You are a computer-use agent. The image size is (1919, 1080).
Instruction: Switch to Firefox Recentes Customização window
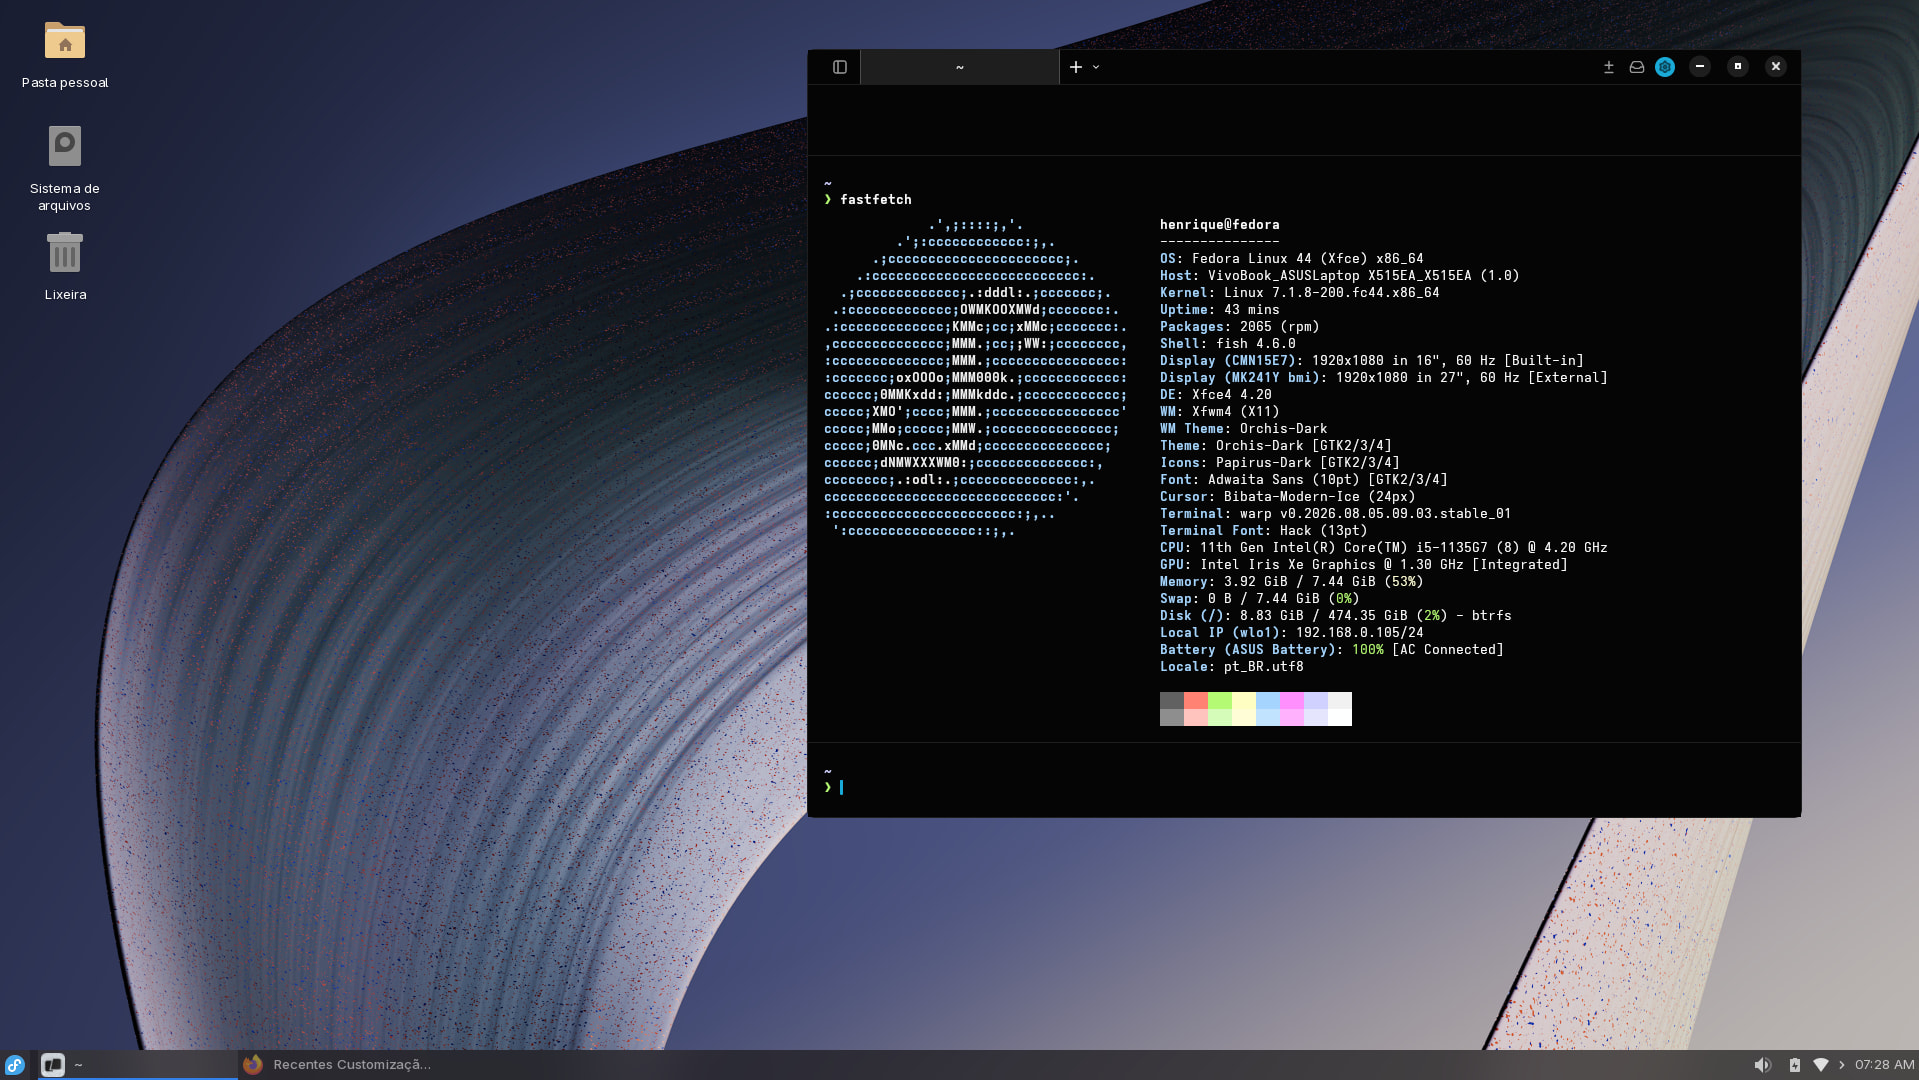pyautogui.click(x=338, y=1065)
